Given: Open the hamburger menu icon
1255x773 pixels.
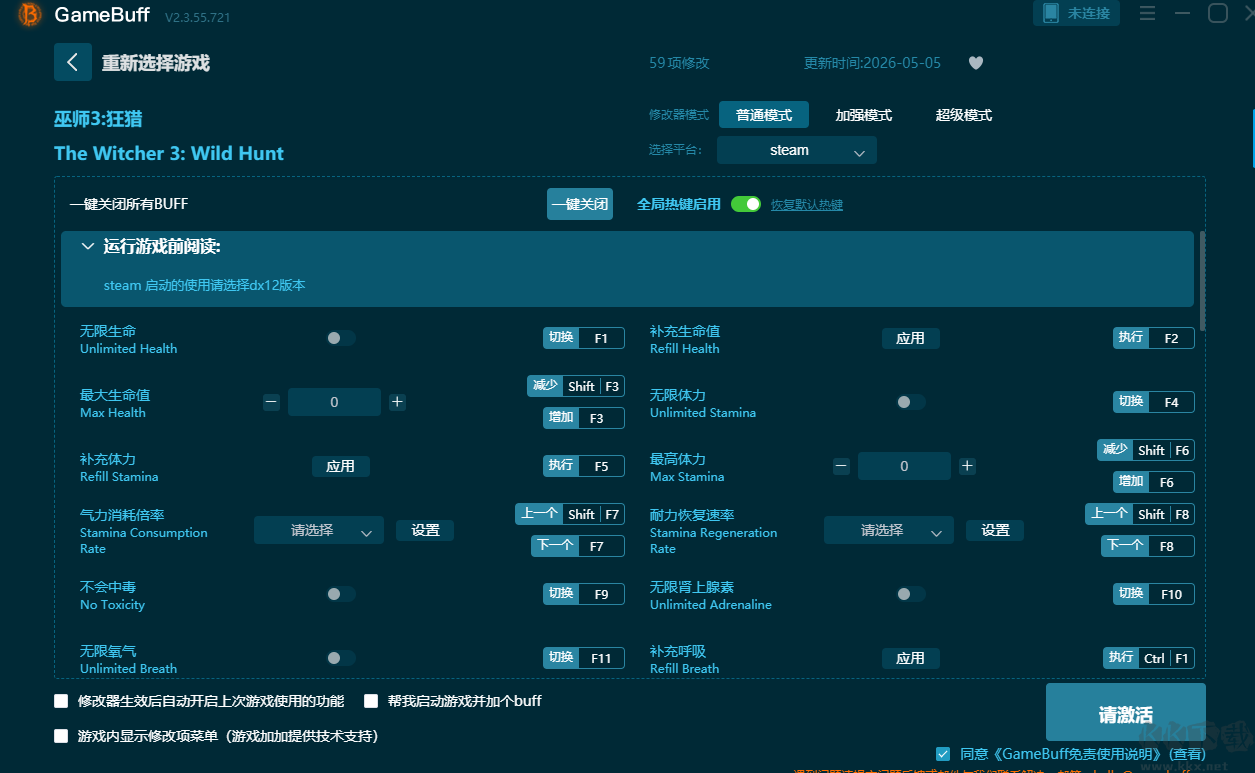Looking at the screenshot, I should (x=1147, y=14).
